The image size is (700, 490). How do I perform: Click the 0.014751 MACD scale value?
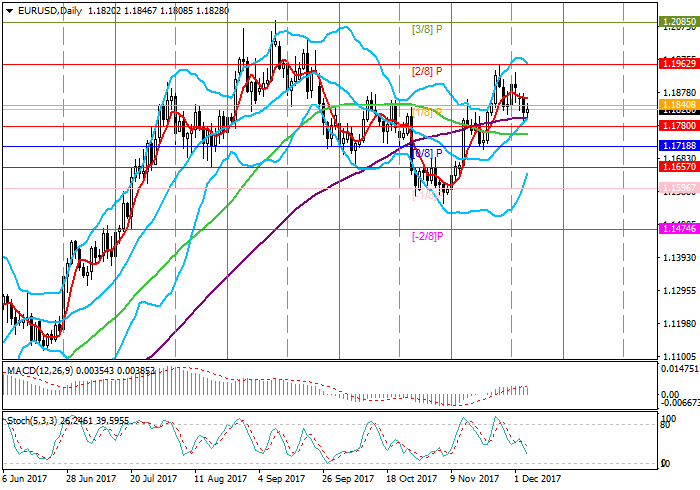(x=680, y=369)
